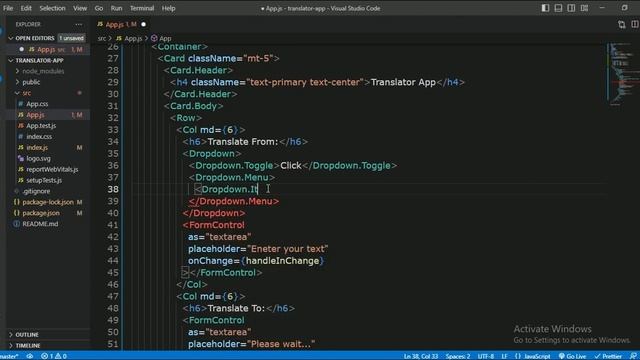This screenshot has width=640, height=360.
Task: Place cursor on line 44 handleInChange
Action: [282, 261]
